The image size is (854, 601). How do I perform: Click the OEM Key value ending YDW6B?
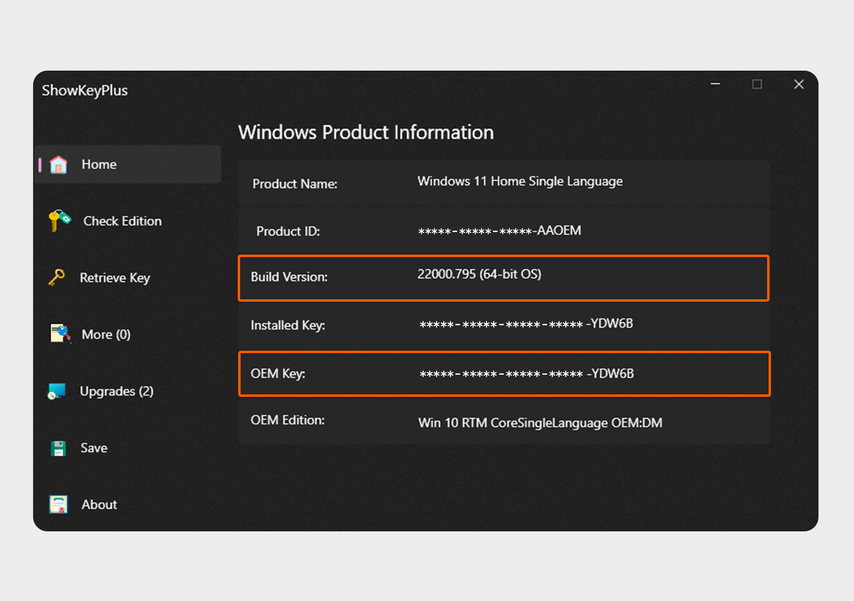click(526, 374)
